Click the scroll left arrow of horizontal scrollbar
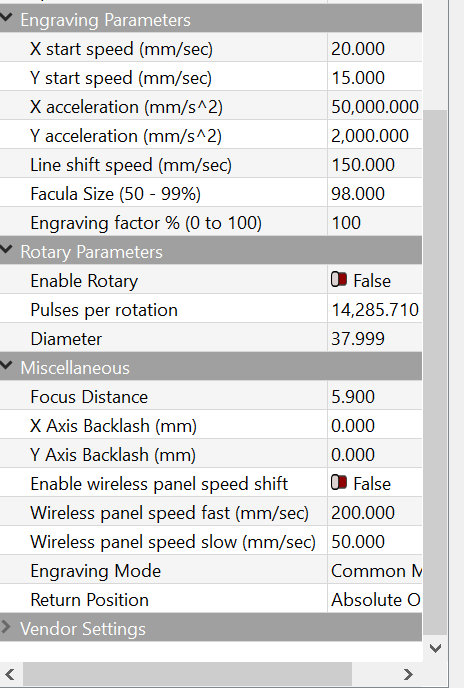The width and height of the screenshot is (464, 688). click(10, 674)
